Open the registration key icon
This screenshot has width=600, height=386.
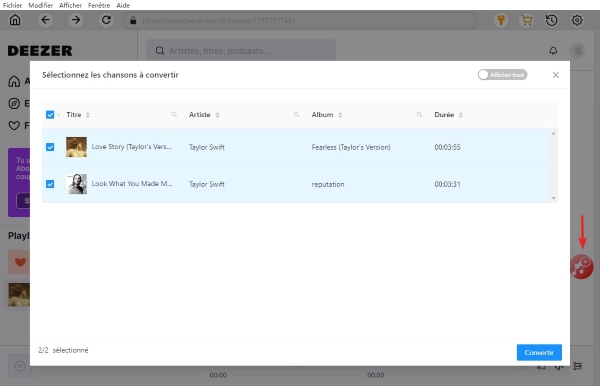(501, 20)
